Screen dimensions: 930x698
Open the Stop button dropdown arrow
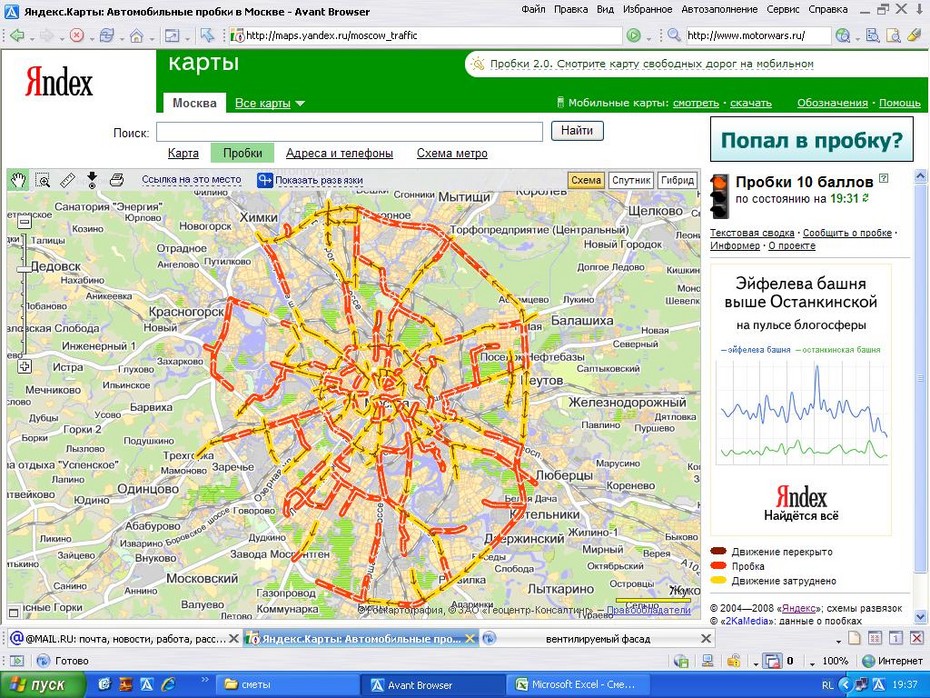[x=92, y=39]
